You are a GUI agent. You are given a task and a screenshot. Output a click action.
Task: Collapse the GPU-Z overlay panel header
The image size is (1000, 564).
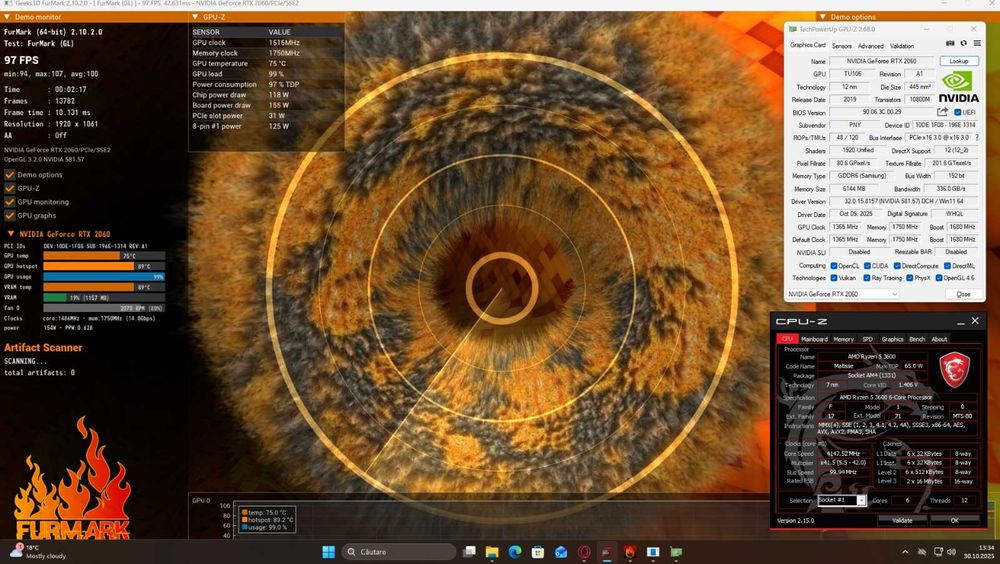(x=195, y=17)
